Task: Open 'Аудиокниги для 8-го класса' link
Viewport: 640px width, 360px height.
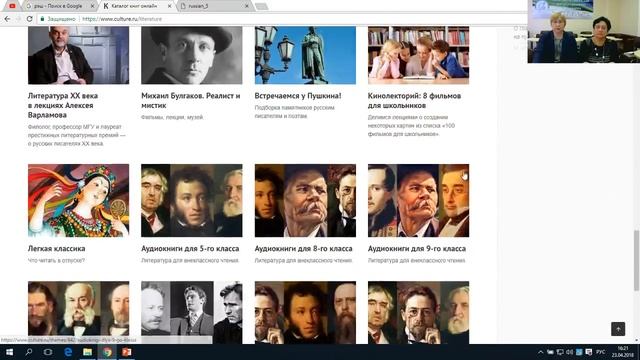Action: tap(303, 249)
